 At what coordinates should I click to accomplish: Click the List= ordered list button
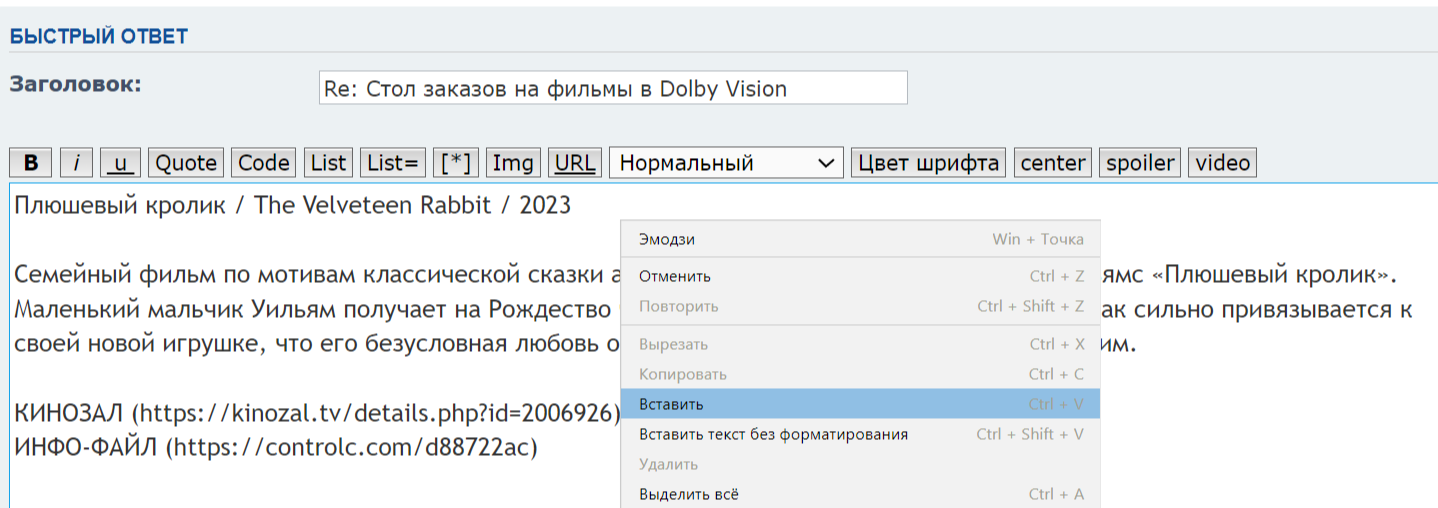pos(393,163)
